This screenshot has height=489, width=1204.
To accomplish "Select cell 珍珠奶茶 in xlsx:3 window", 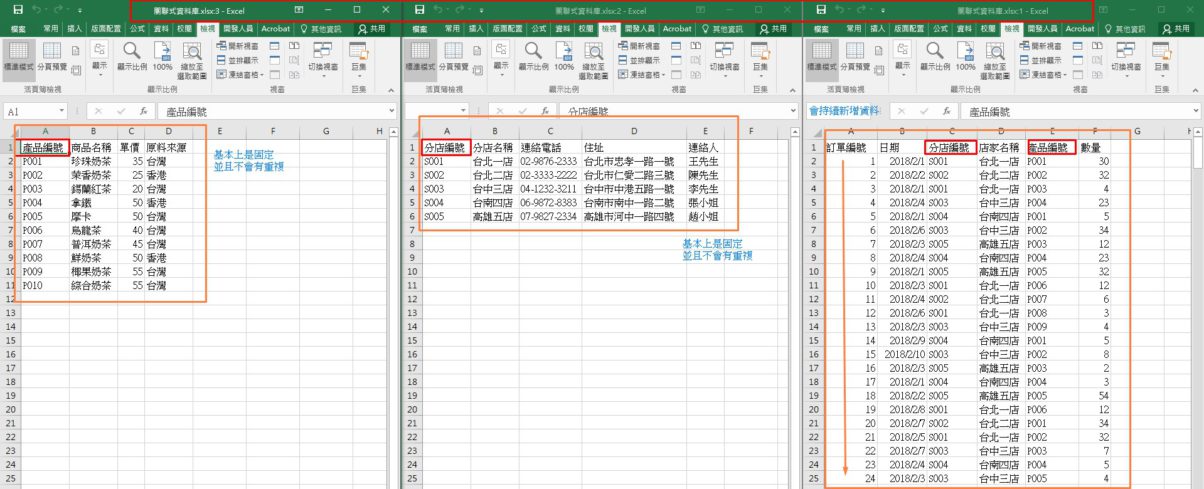I will tap(92, 160).
